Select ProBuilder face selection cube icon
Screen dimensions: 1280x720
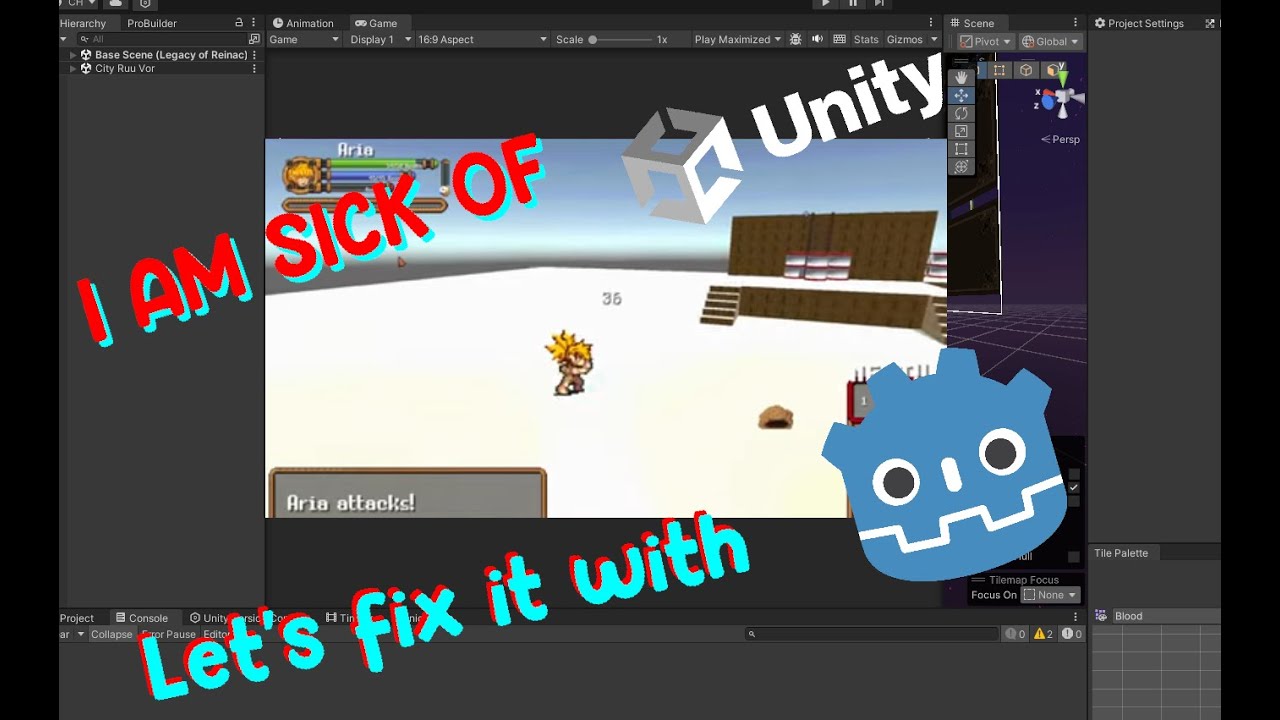point(1052,70)
